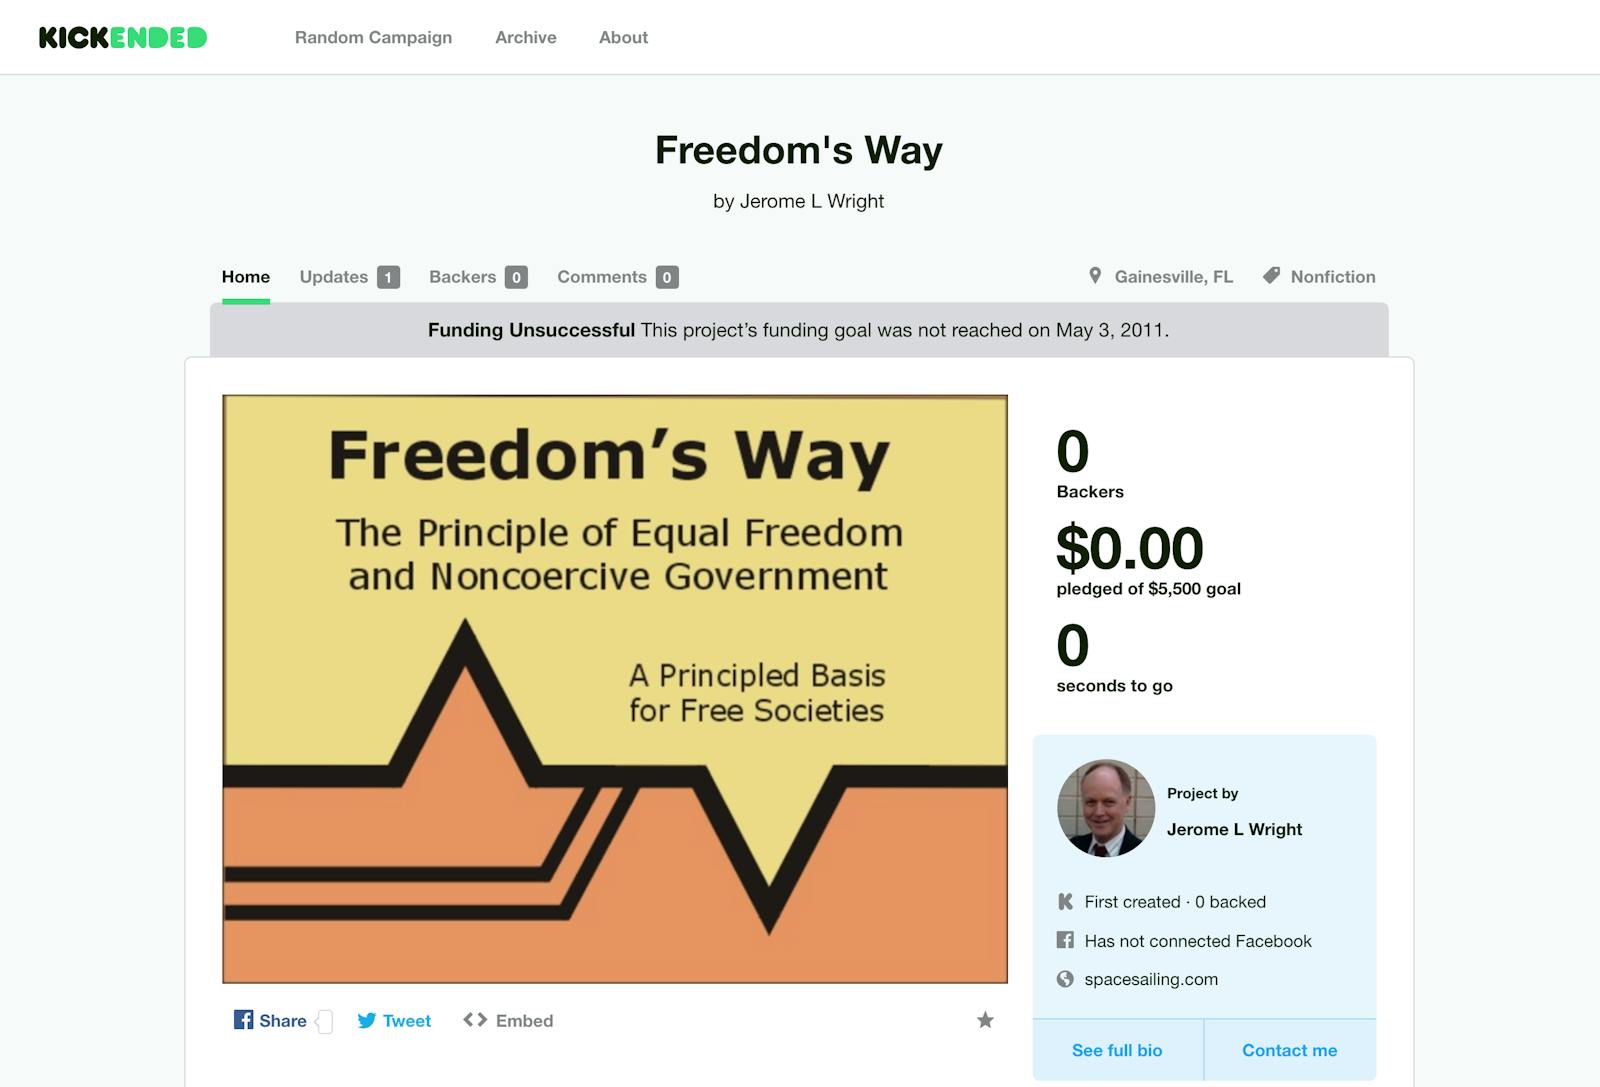Click the Facebook Share icon
The height and width of the screenshot is (1087, 1600).
coord(243,1020)
